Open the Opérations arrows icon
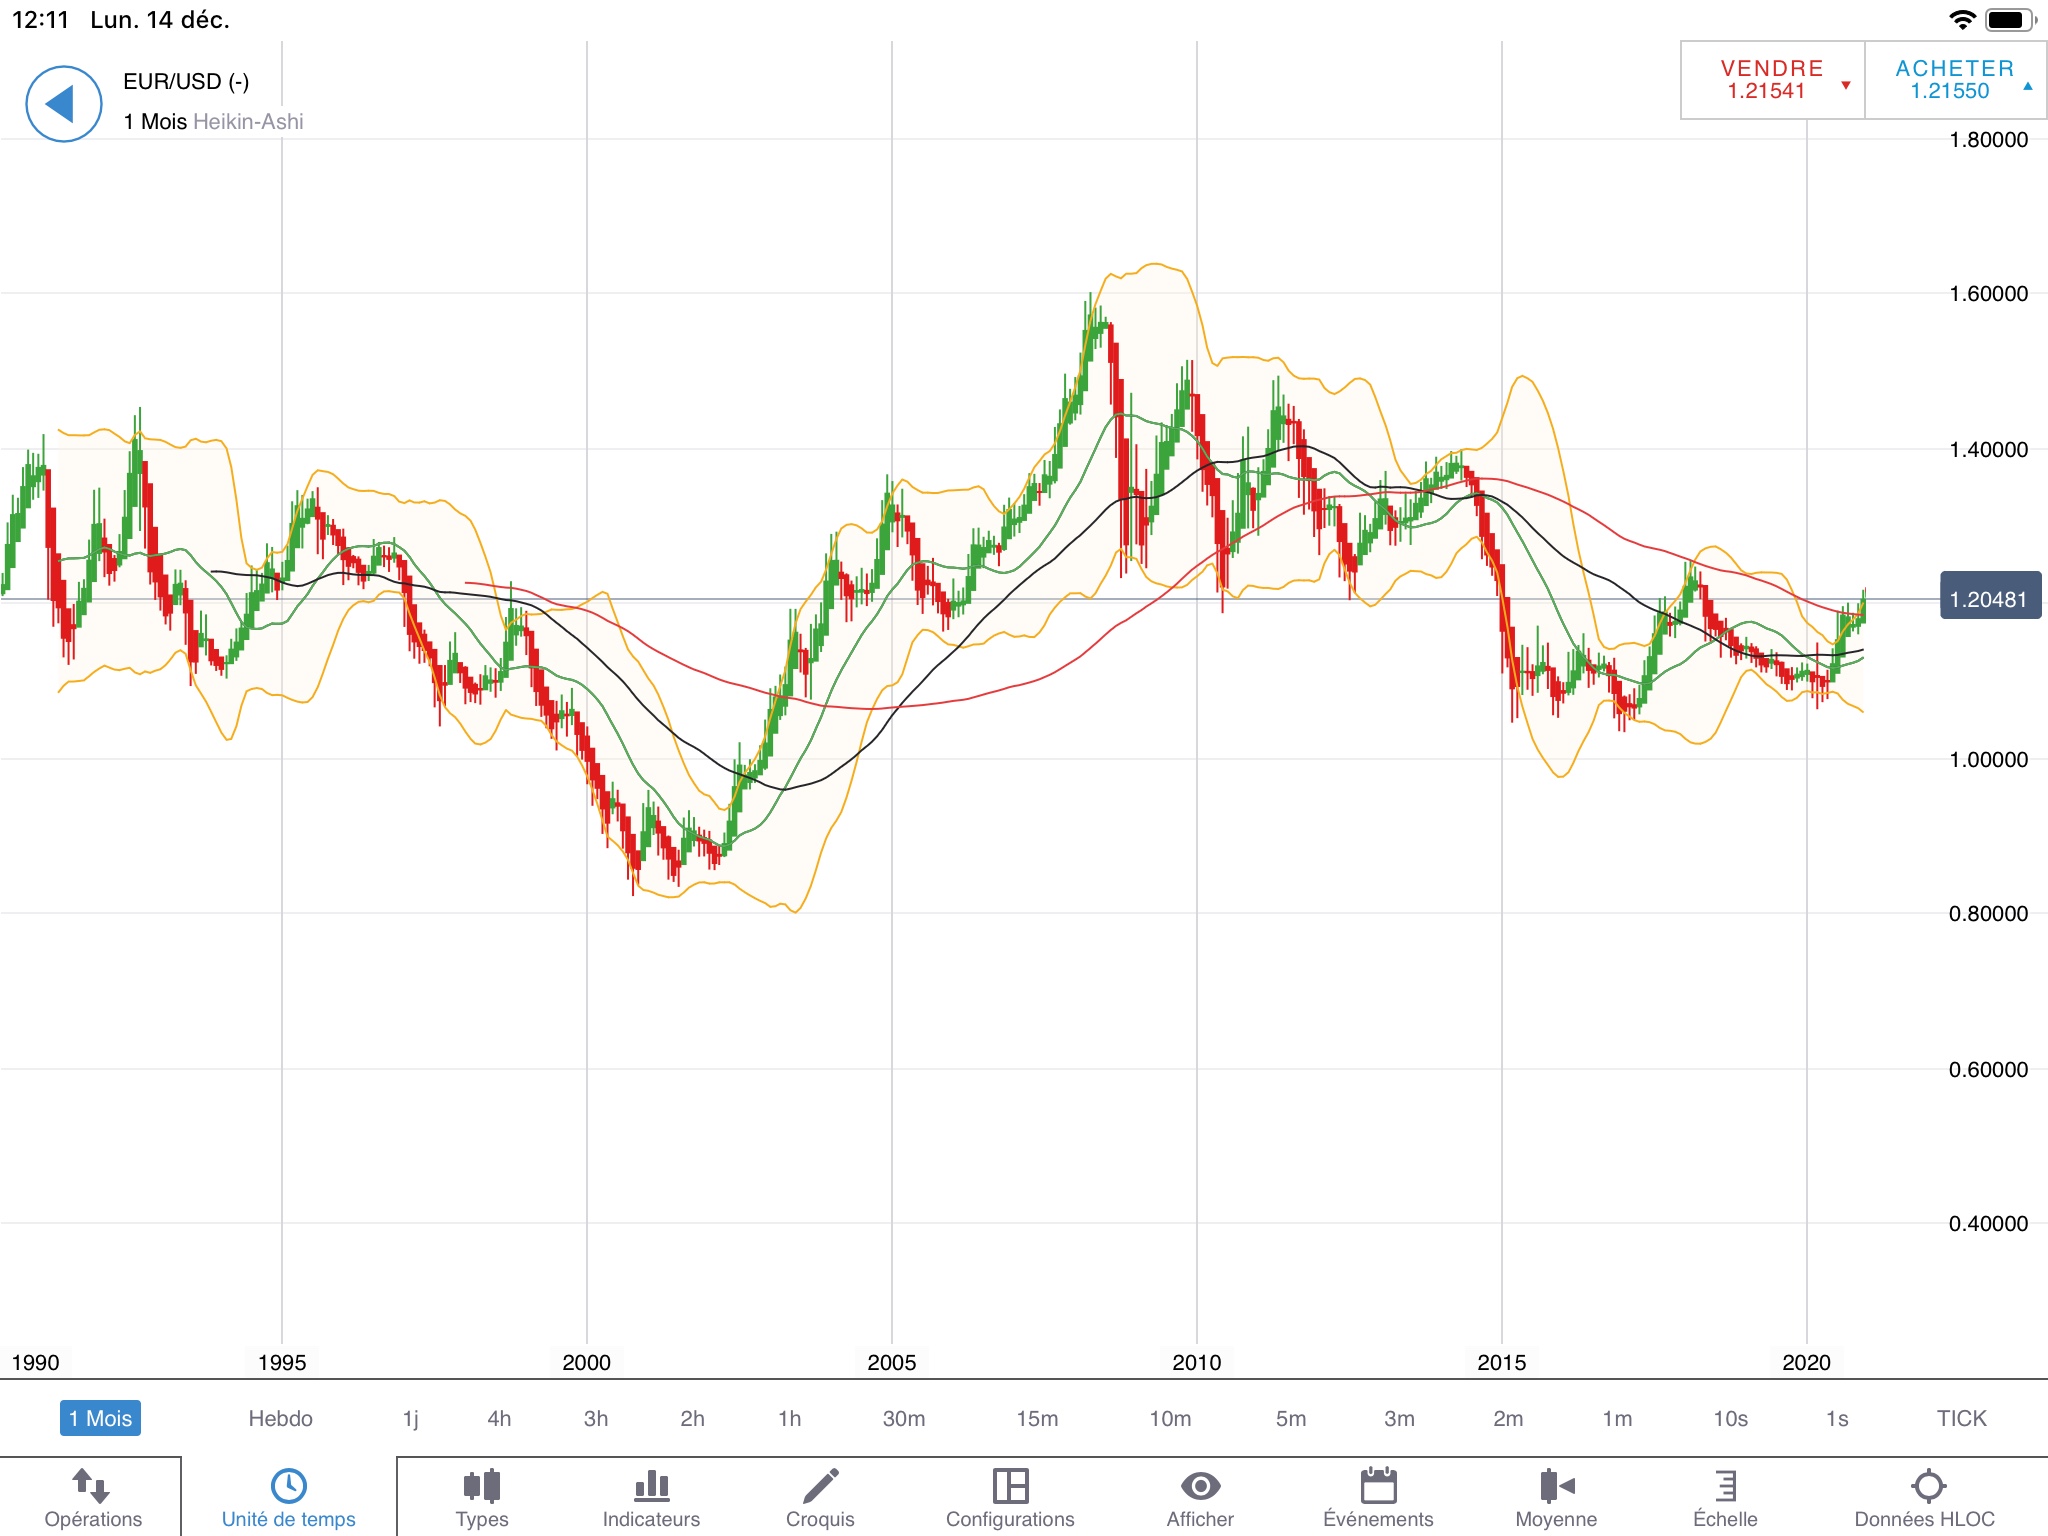 coord(92,1486)
